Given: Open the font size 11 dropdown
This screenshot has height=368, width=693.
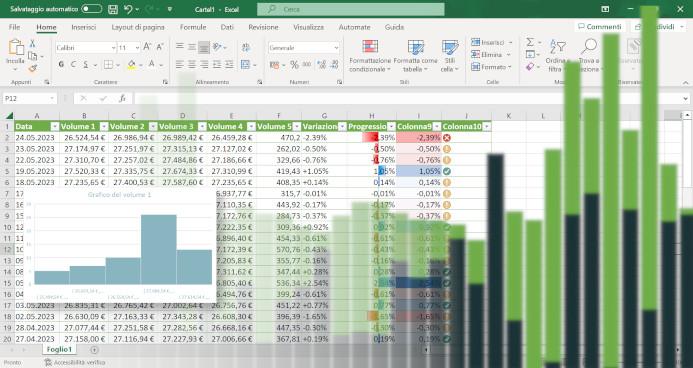Looking at the screenshot, I should (x=137, y=47).
